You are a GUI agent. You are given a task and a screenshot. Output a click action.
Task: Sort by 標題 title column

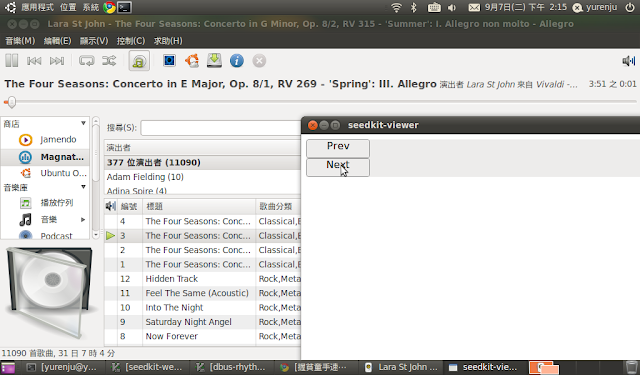pyautogui.click(x=199, y=206)
